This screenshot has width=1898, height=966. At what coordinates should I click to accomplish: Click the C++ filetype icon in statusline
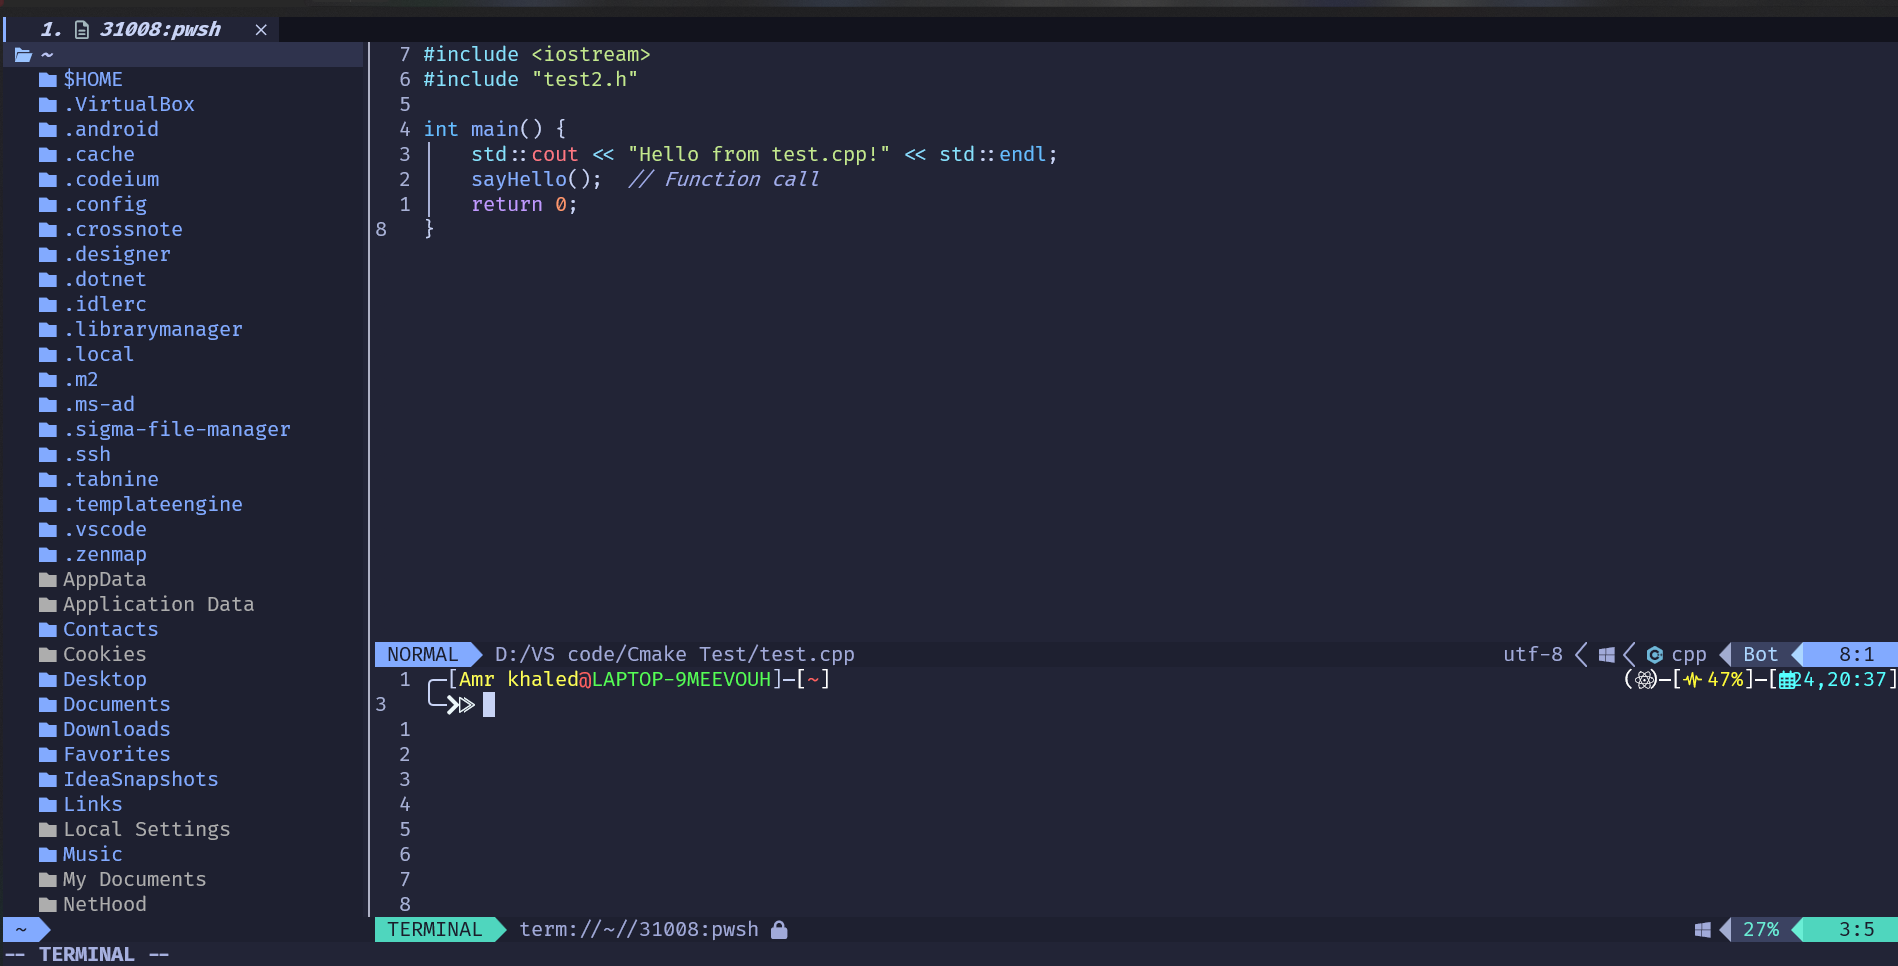tap(1655, 655)
